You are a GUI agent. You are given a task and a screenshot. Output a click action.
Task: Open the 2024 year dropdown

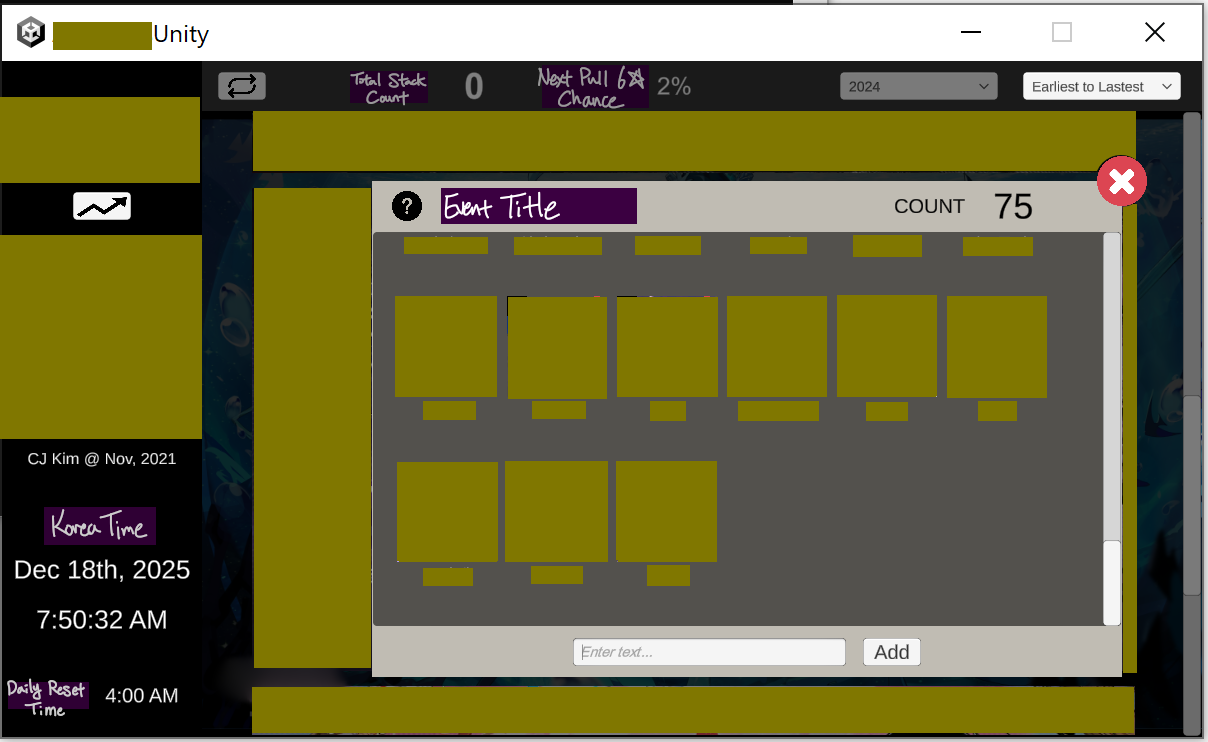point(918,87)
